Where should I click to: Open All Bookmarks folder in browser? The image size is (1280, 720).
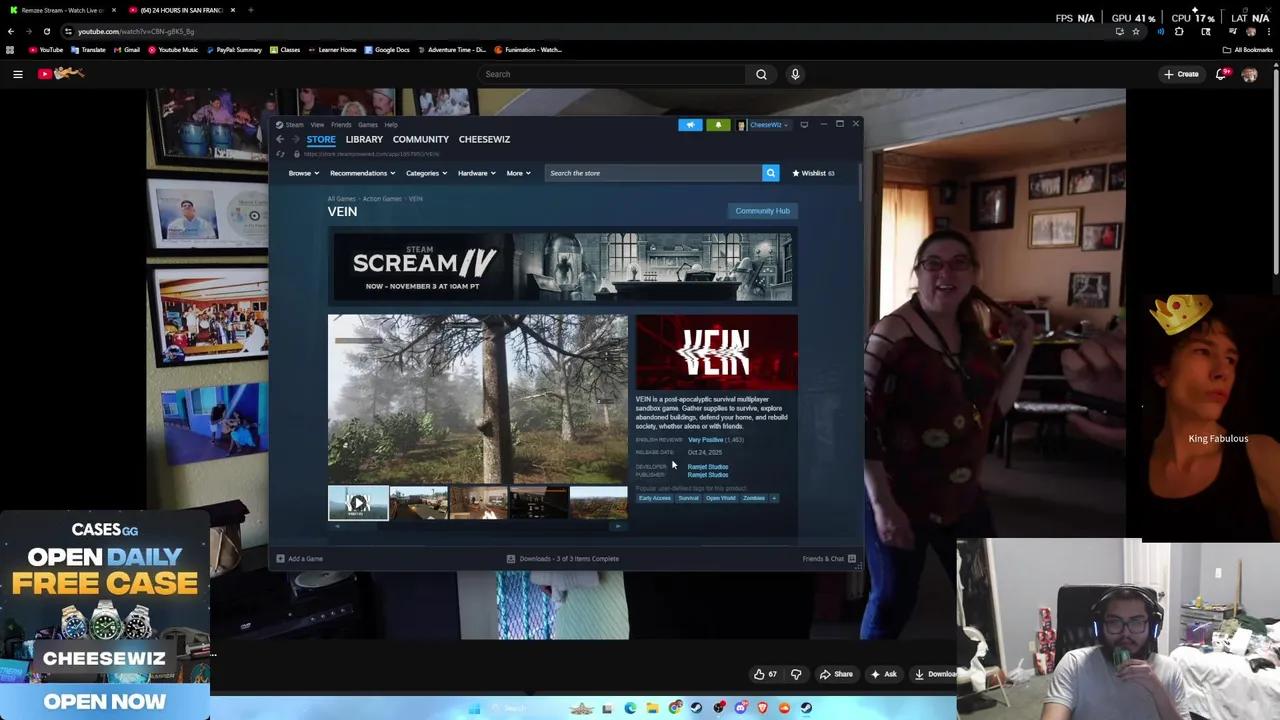(1248, 50)
